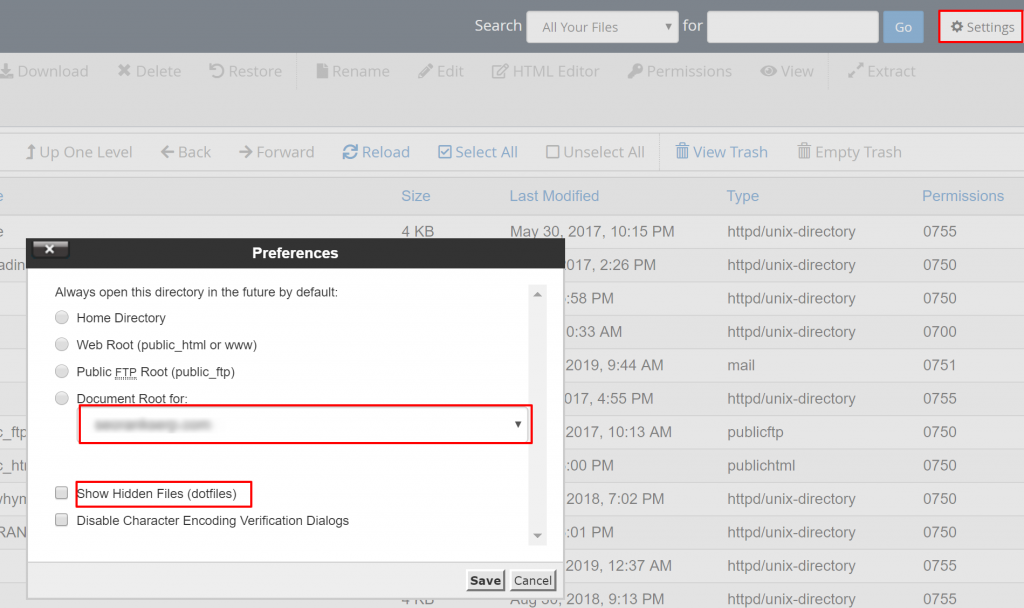This screenshot has width=1024, height=608.
Task: Check Disable Character Encoding Verification Dialogs
Action: [x=61, y=519]
